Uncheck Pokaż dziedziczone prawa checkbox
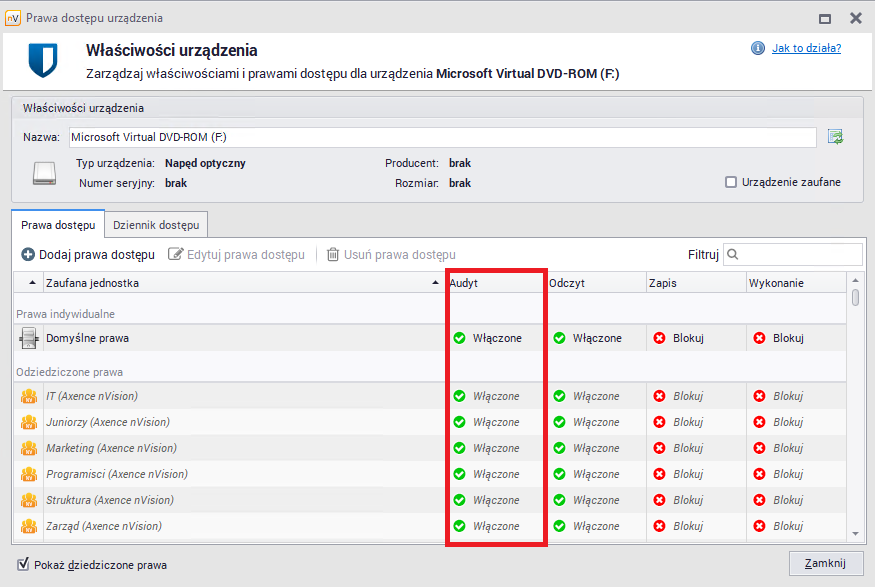The image size is (875, 587). 24,565
